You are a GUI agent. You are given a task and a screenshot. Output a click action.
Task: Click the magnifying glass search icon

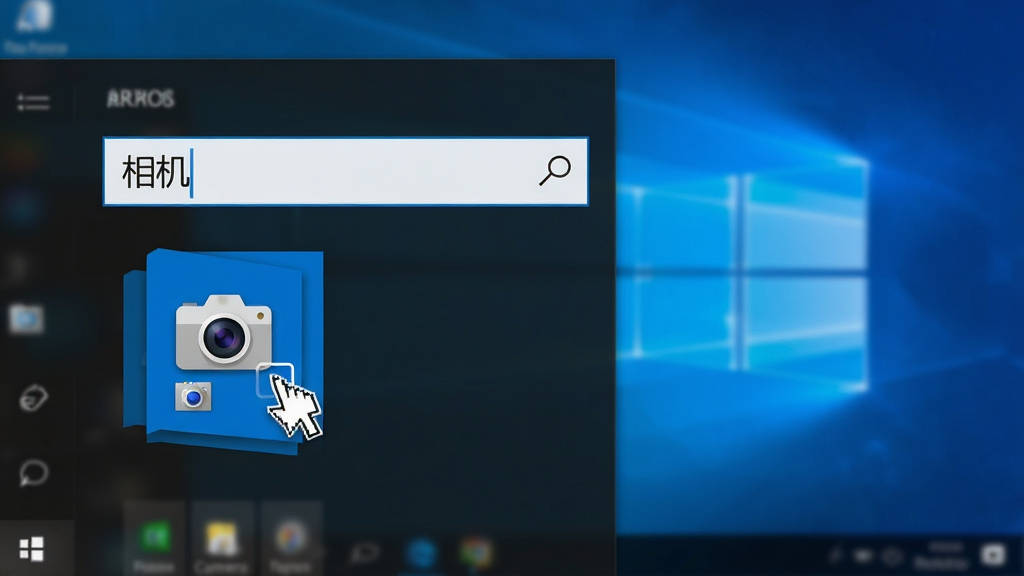coord(555,170)
